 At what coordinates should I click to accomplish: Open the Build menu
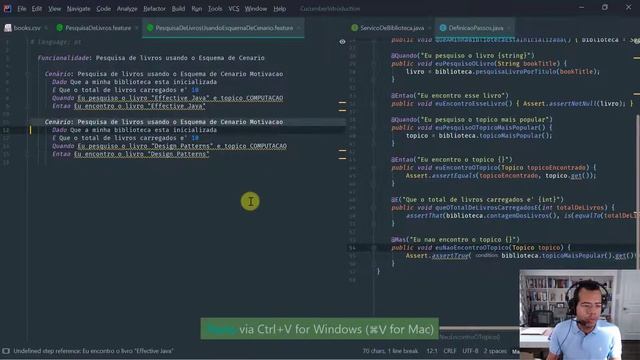pos(178,9)
